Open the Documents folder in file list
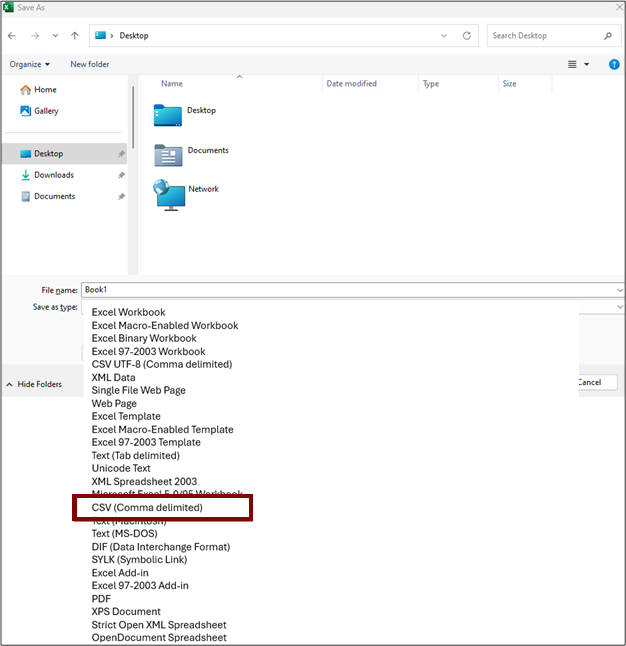This screenshot has width=626, height=646. coord(168,153)
